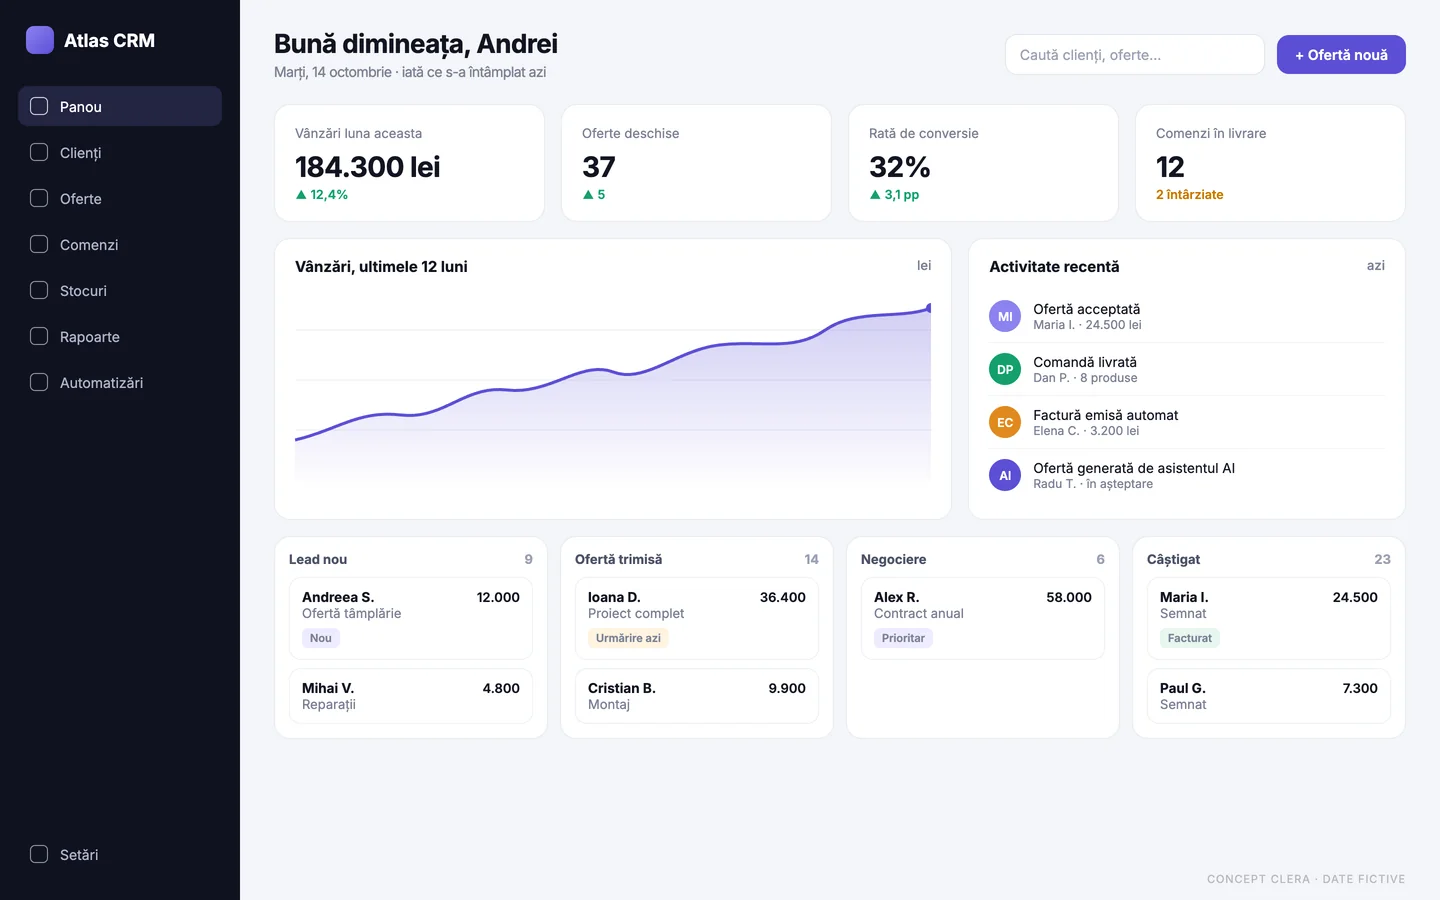This screenshot has height=900, width=1440.
Task: Open Cristian B. Montaj card
Action: click(697, 696)
